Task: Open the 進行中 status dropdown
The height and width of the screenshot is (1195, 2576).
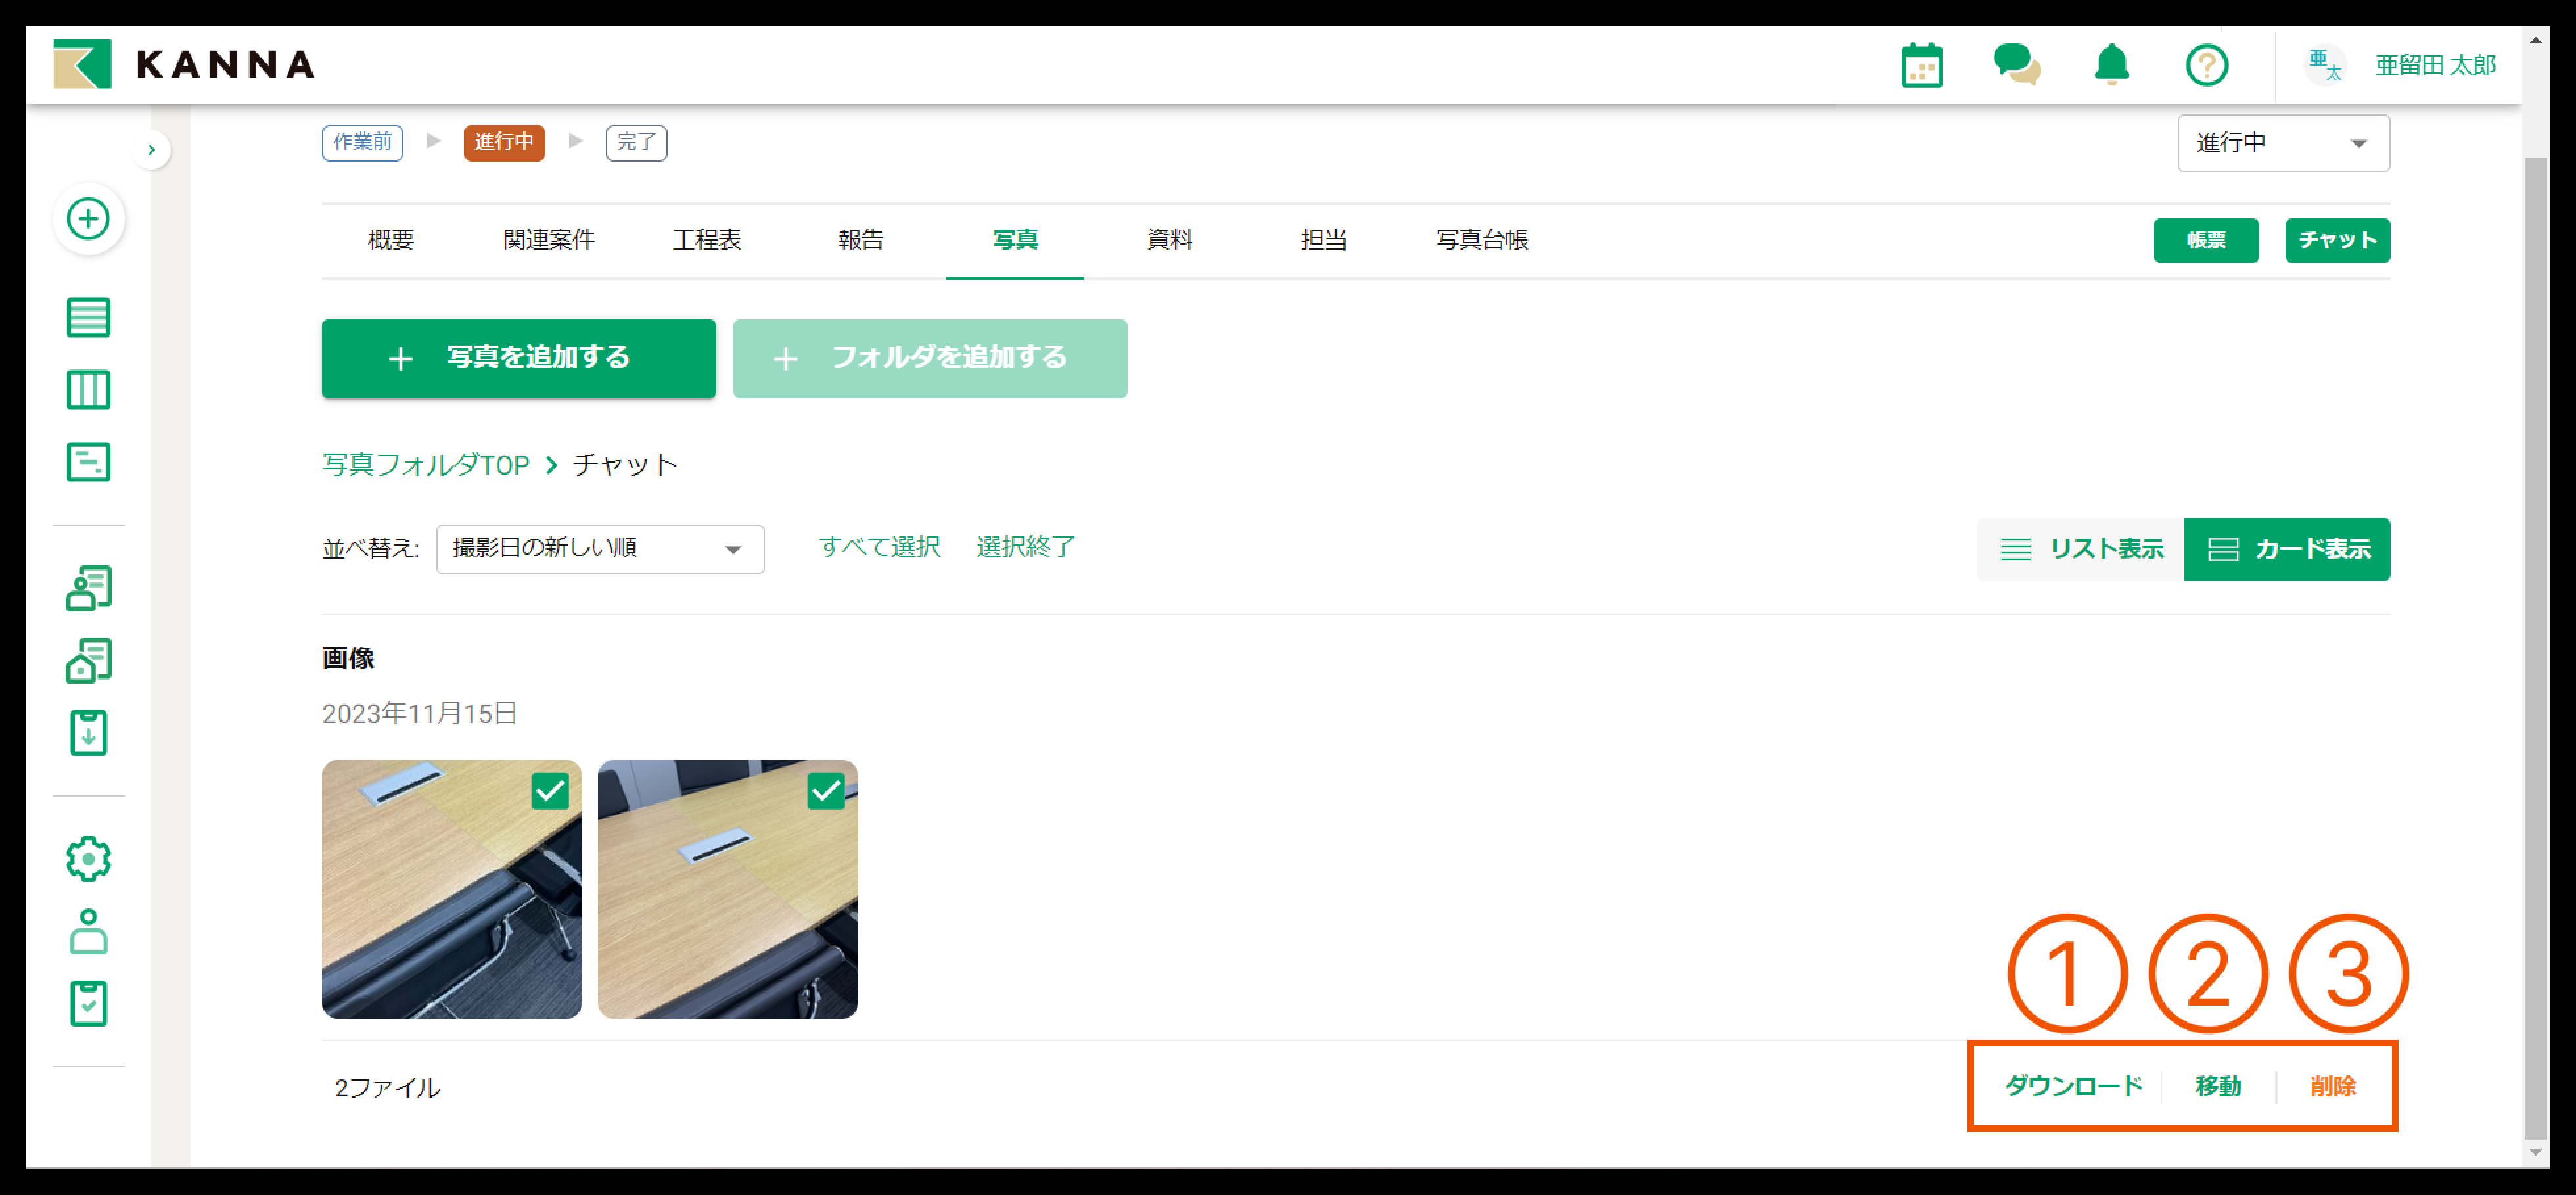Action: 2283,143
